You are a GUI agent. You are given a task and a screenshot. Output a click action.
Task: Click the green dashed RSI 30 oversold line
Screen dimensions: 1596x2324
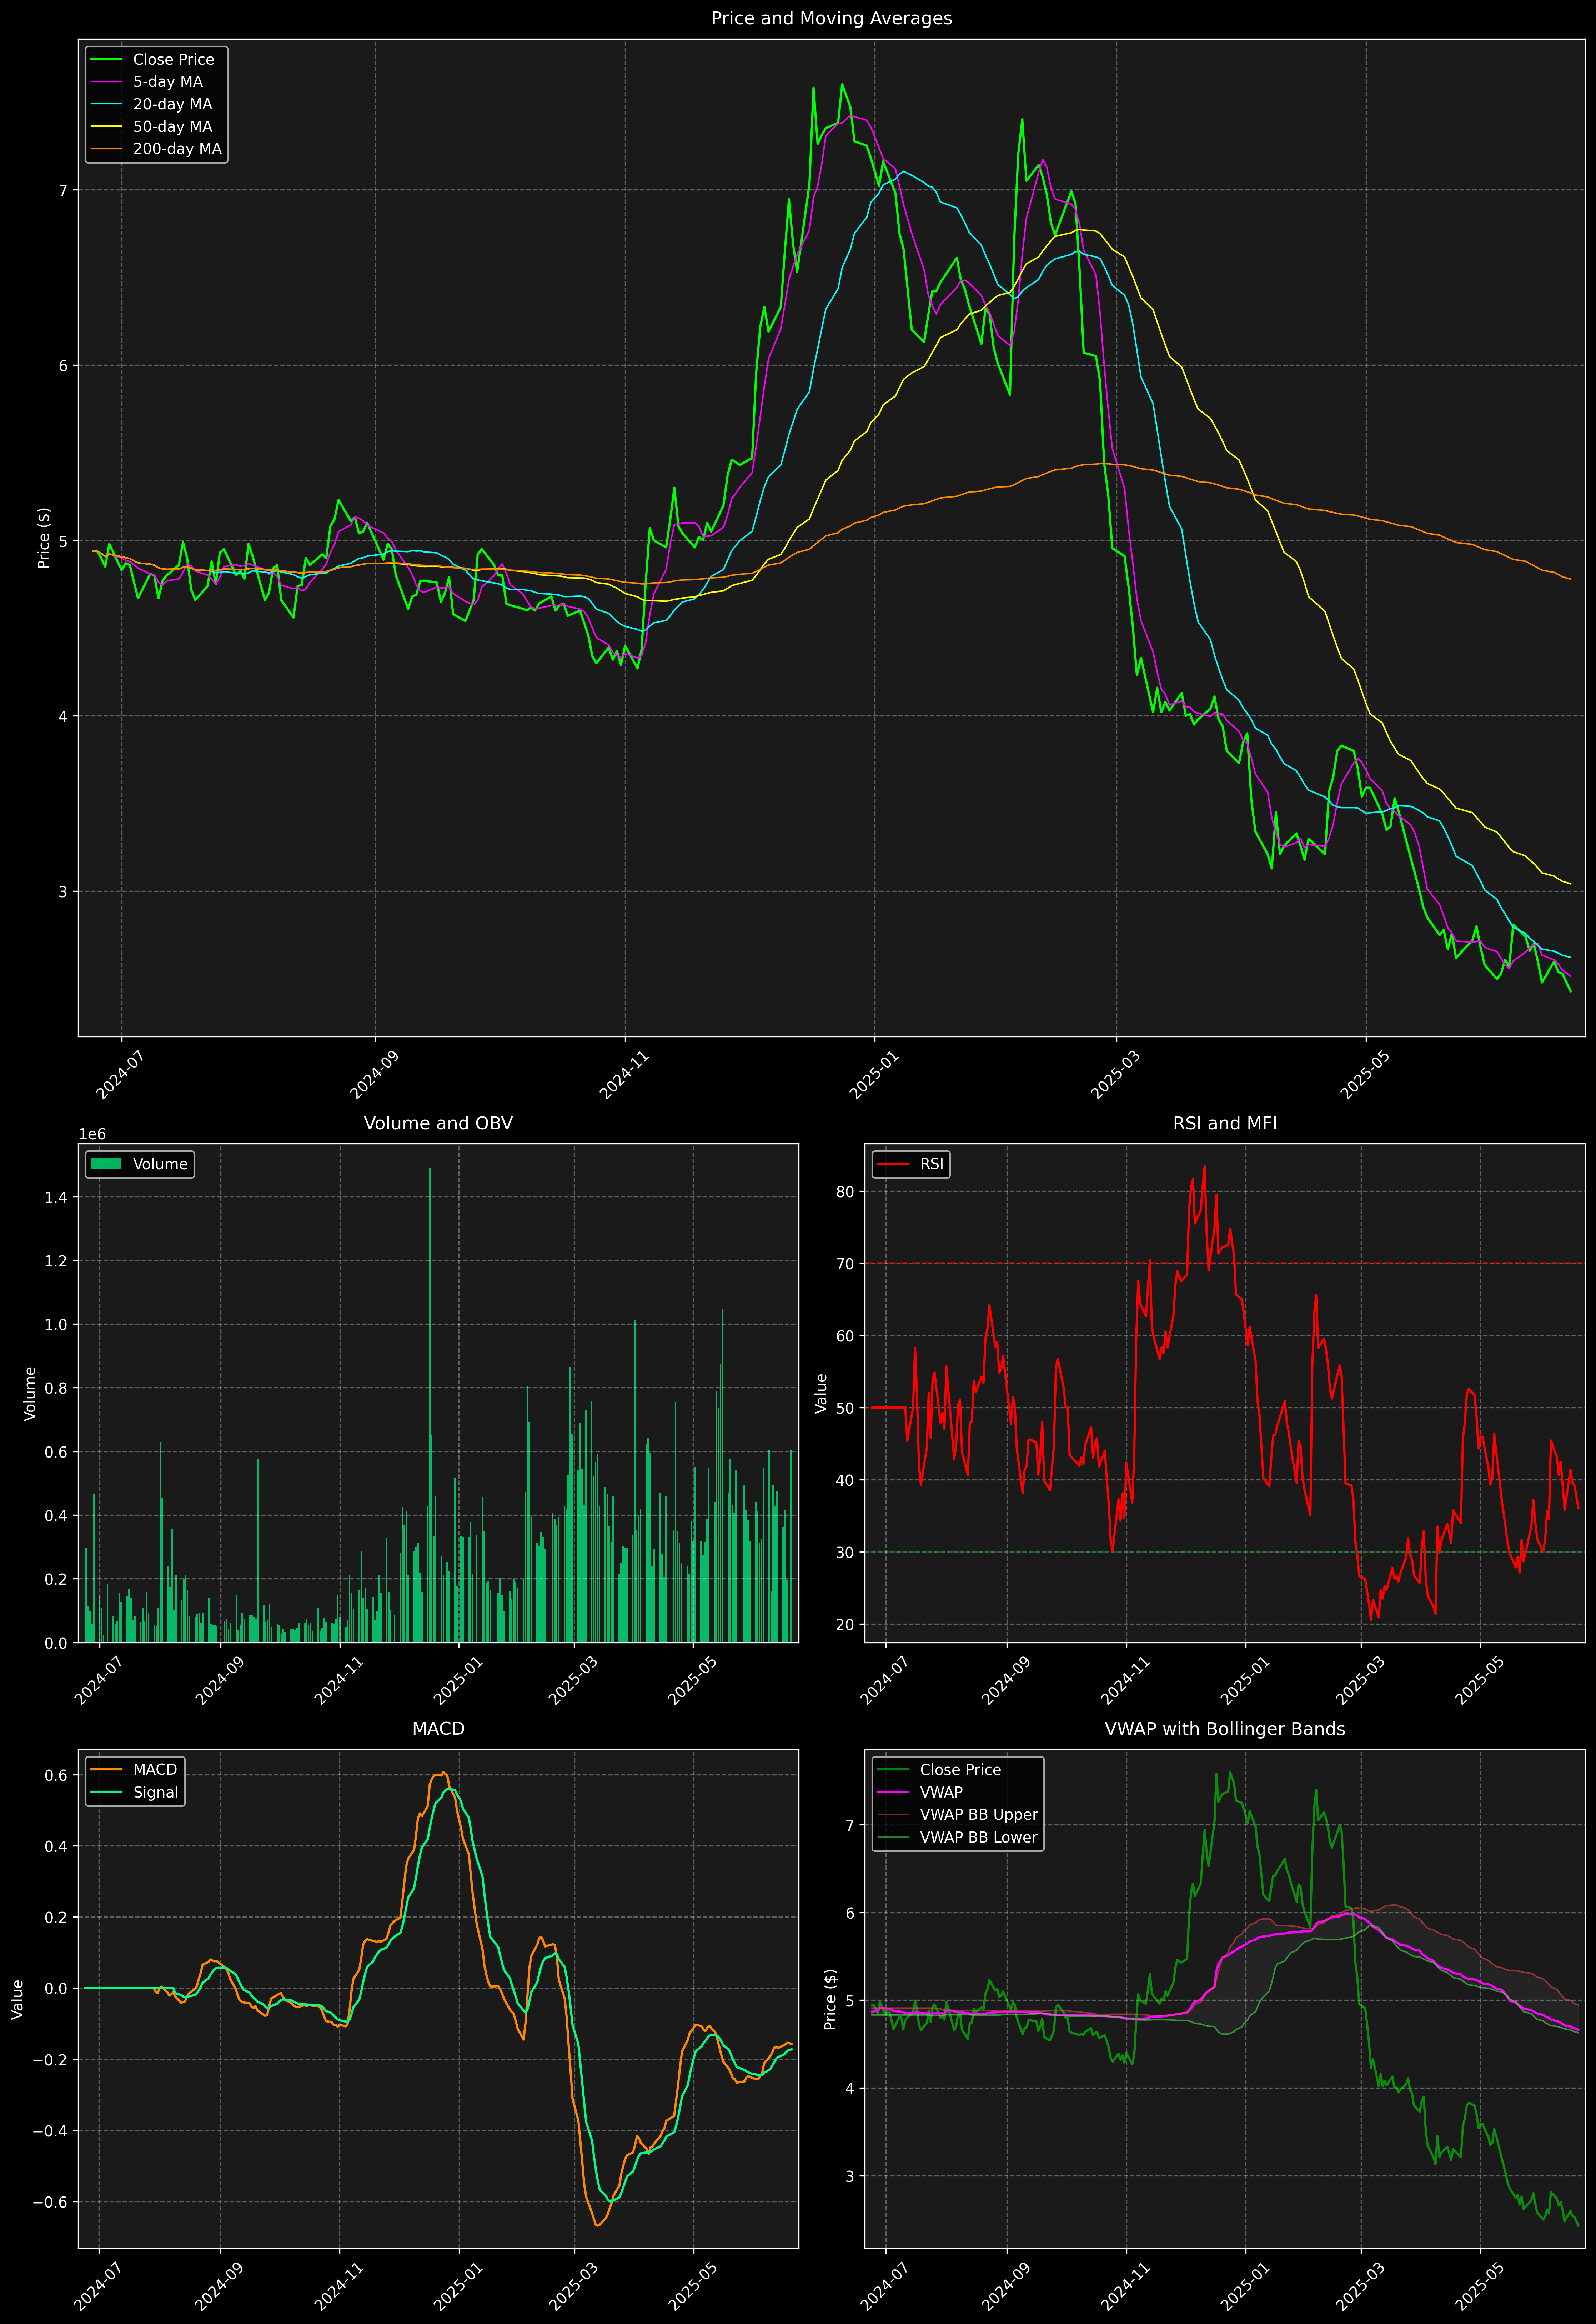1225,1552
